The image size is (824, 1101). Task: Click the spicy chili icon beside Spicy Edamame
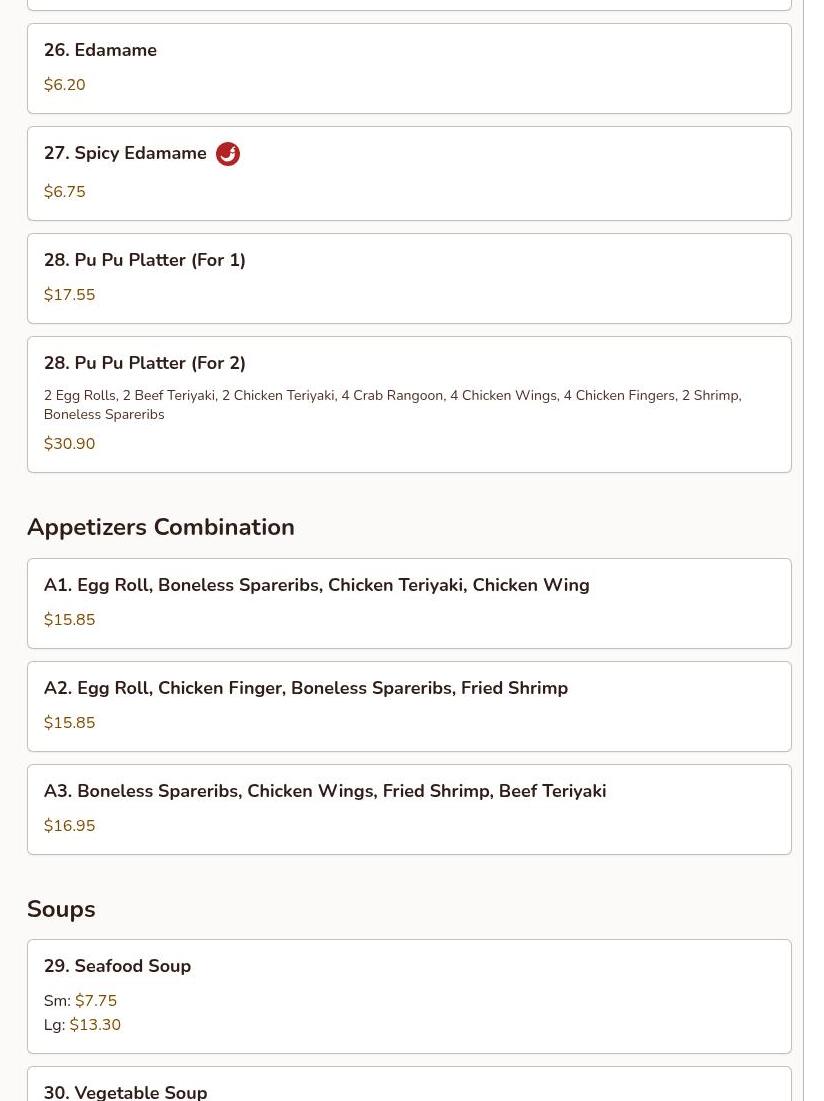pos(227,153)
